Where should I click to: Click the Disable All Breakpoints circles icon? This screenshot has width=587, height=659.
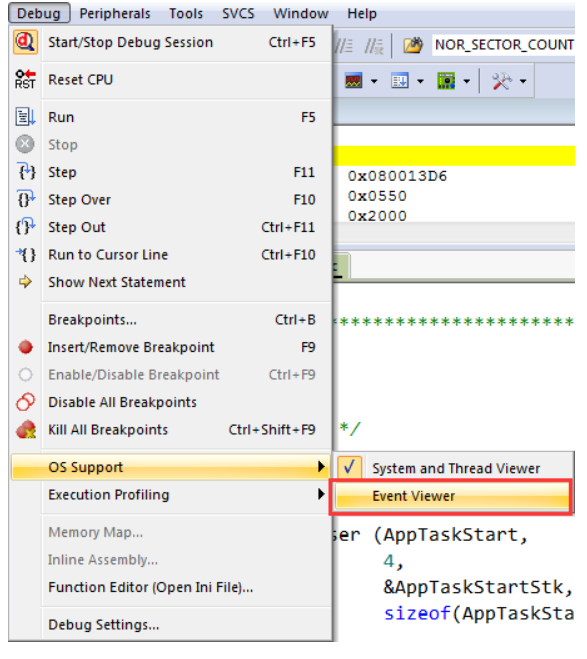coord(25,402)
